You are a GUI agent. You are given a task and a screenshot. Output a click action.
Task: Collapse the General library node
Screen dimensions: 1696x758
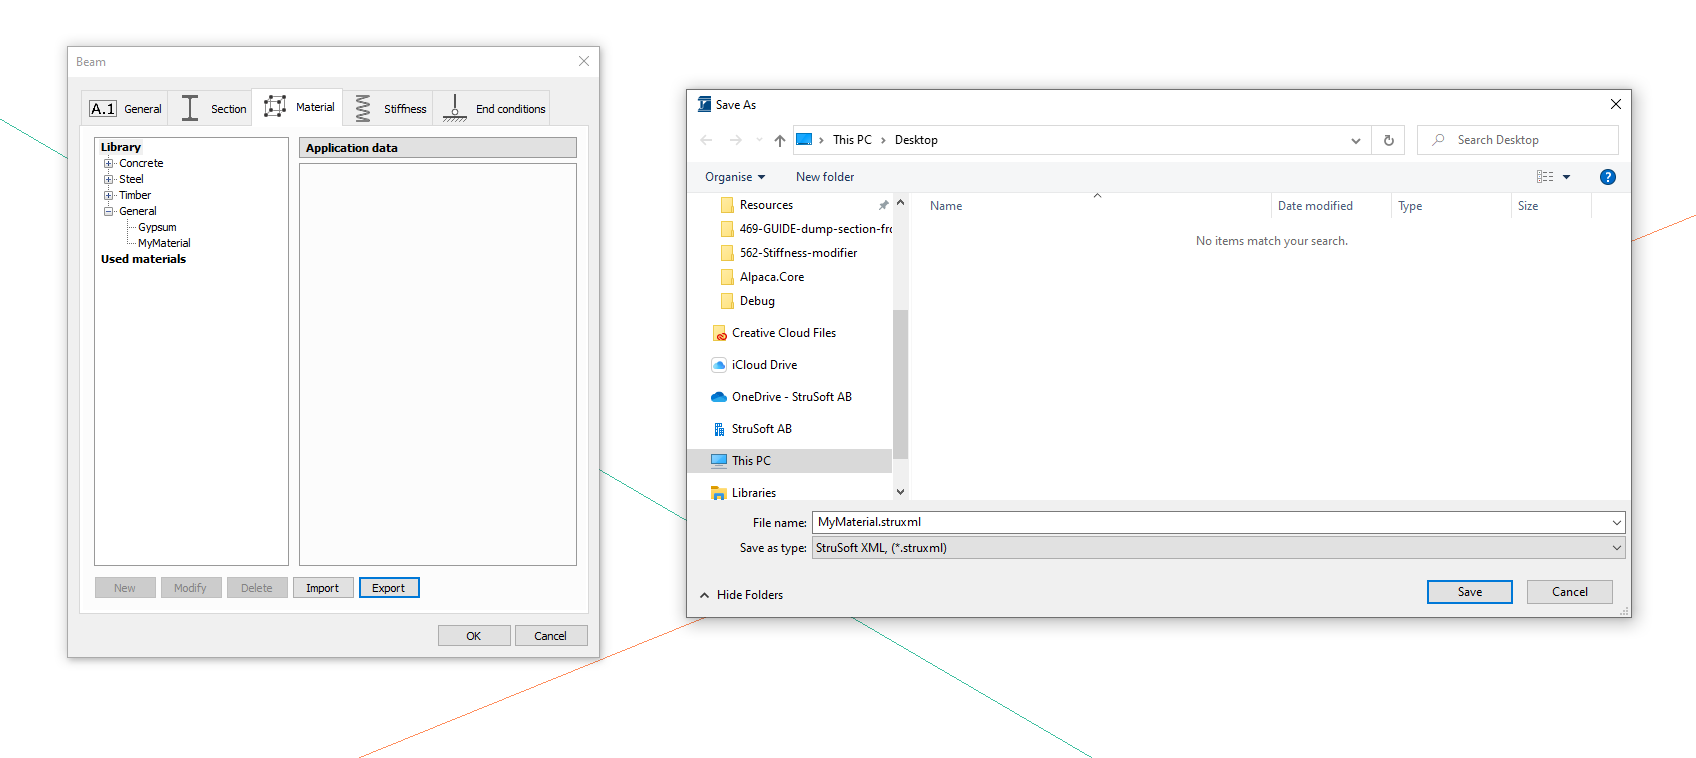tap(109, 211)
